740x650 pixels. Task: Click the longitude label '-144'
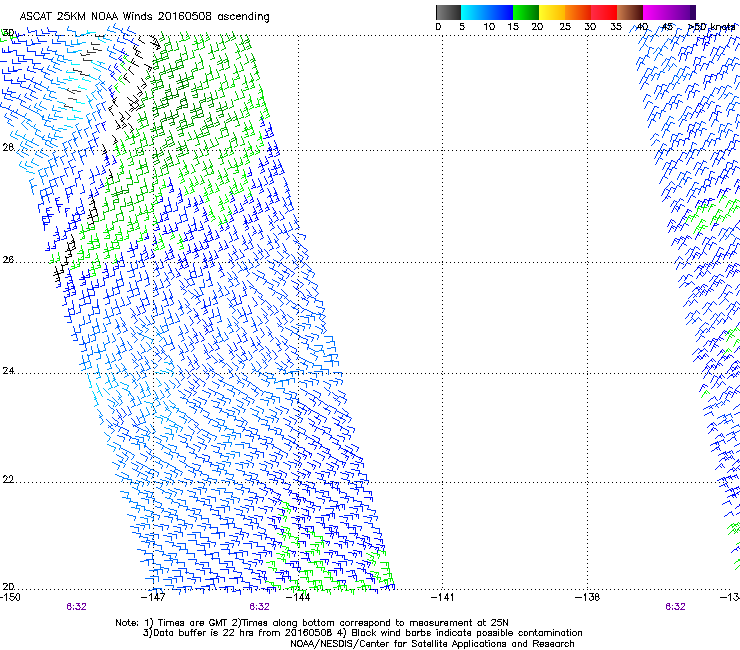299,597
